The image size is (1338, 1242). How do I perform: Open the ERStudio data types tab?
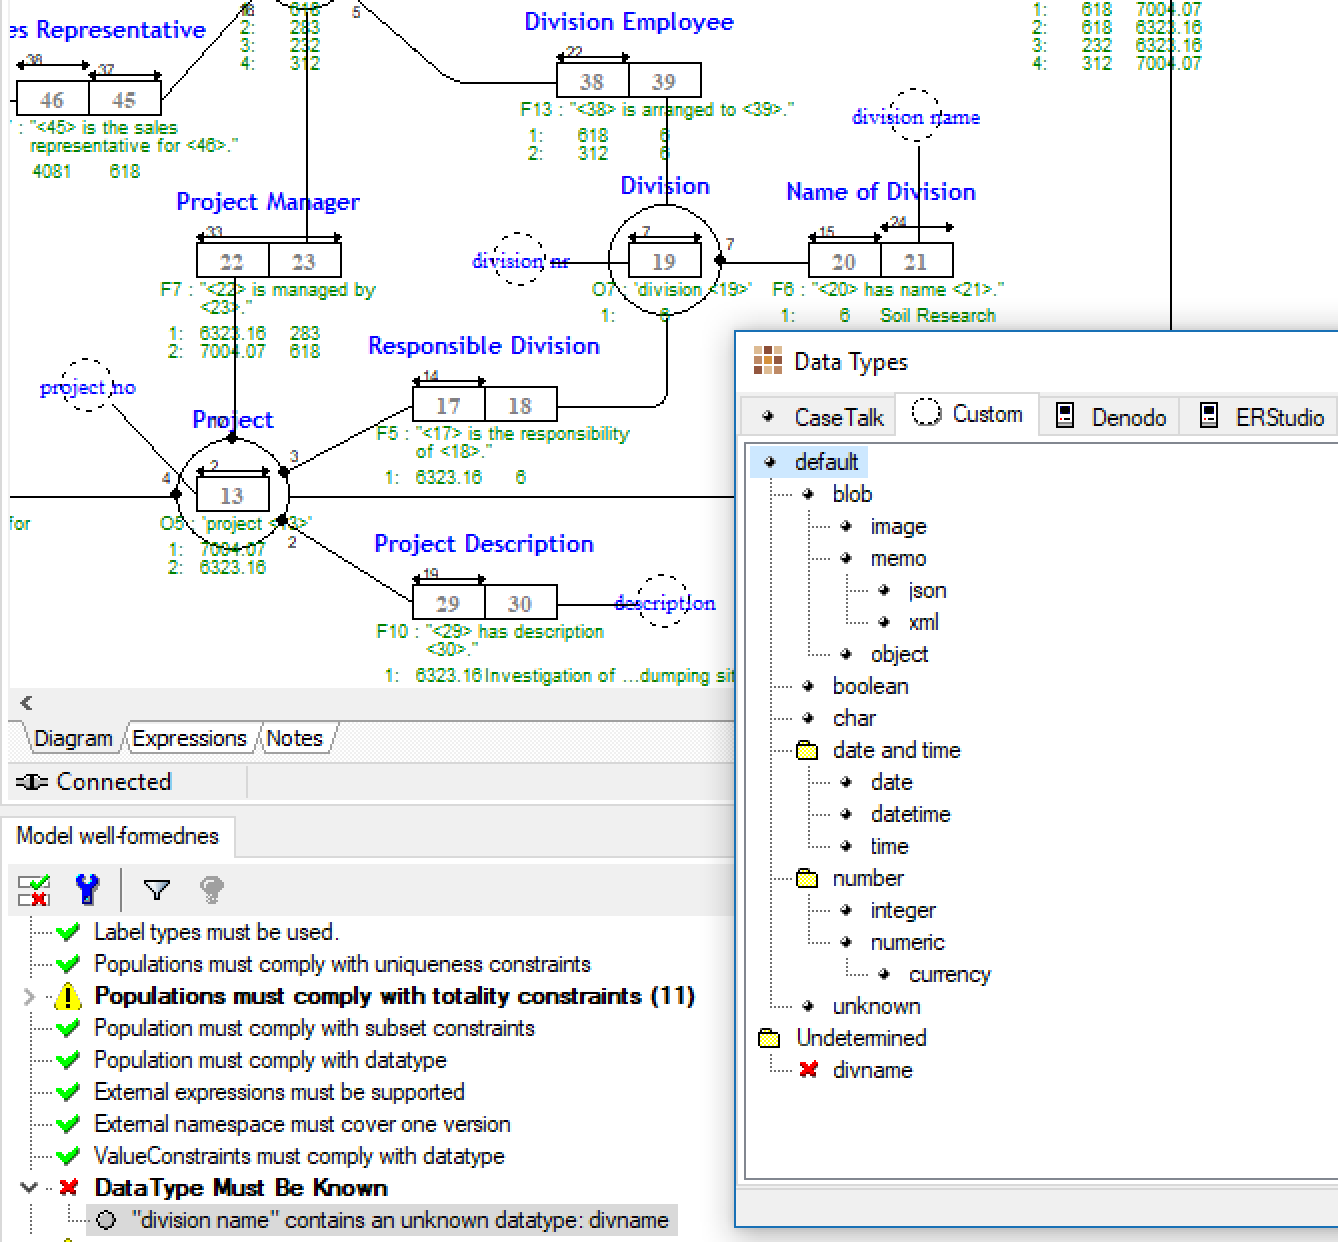pos(1266,416)
